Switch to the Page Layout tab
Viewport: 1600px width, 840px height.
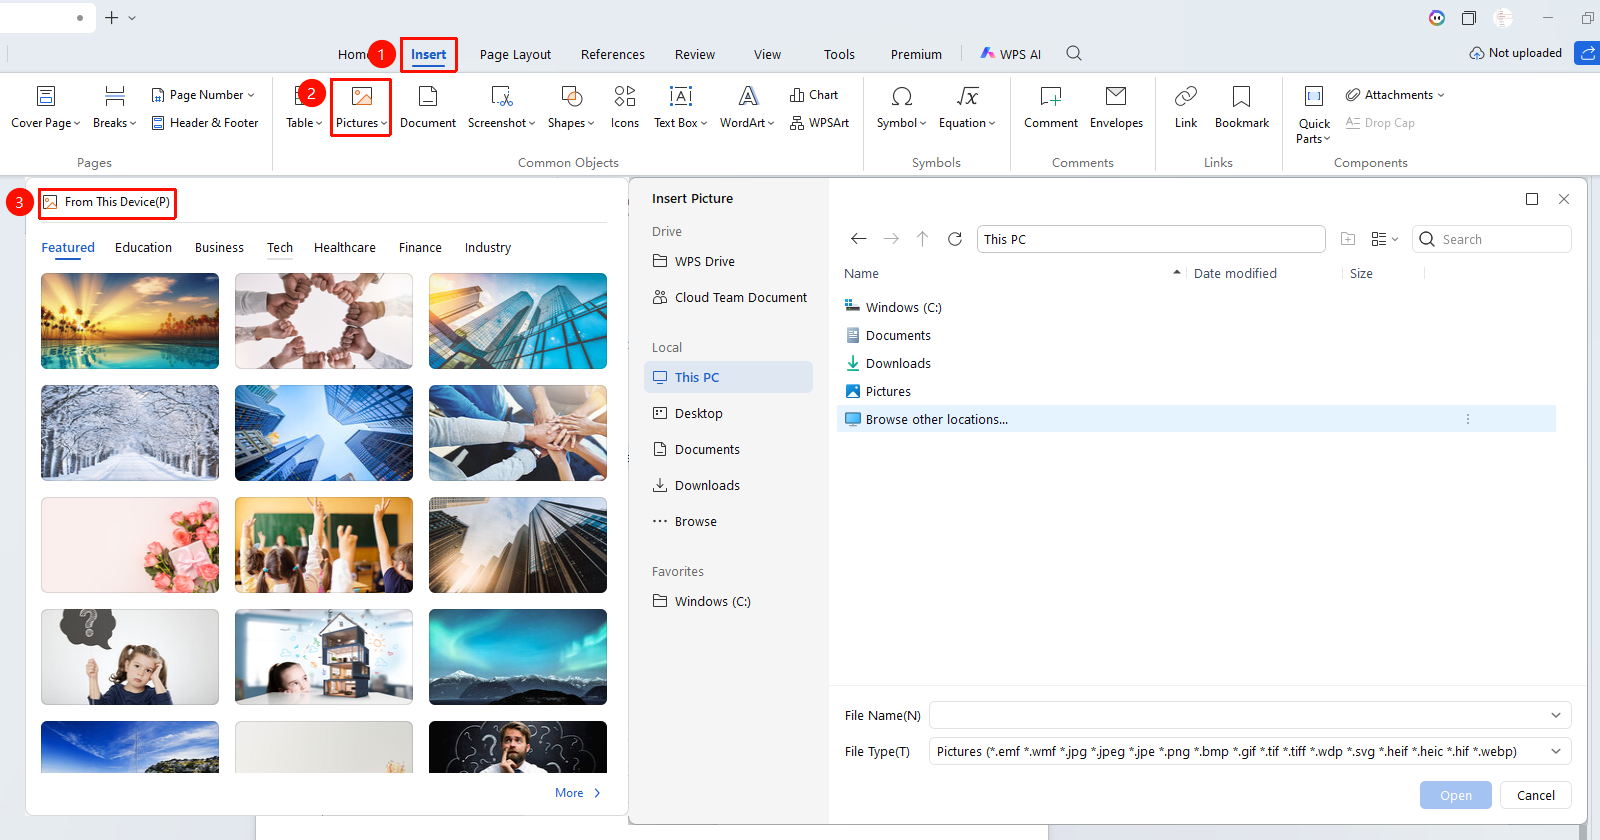tap(515, 55)
